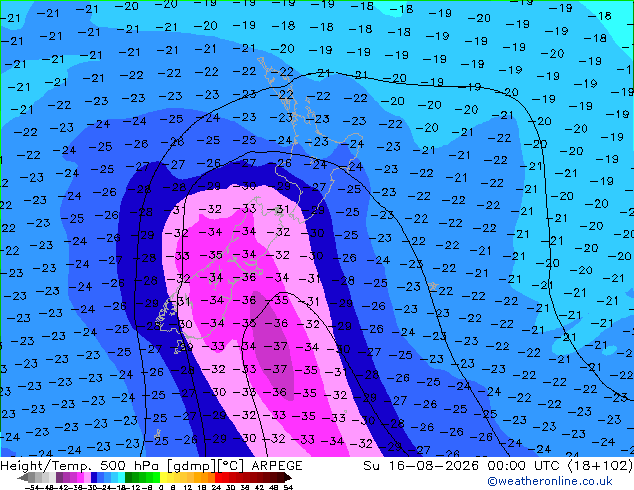The width and height of the screenshot is (634, 490).
Task: Click the 0 label under the color scale
Action: 161,487
